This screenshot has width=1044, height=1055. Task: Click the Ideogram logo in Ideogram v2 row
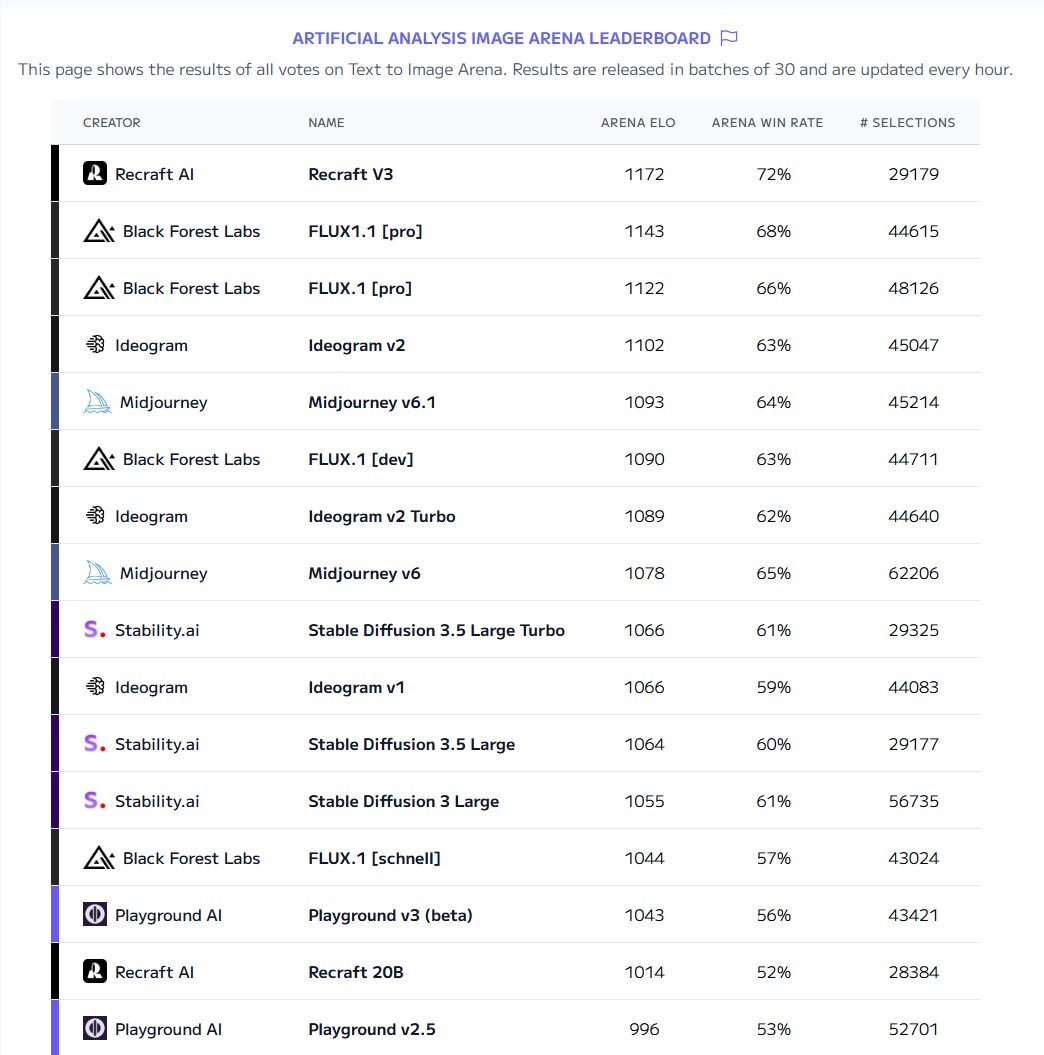tap(95, 345)
